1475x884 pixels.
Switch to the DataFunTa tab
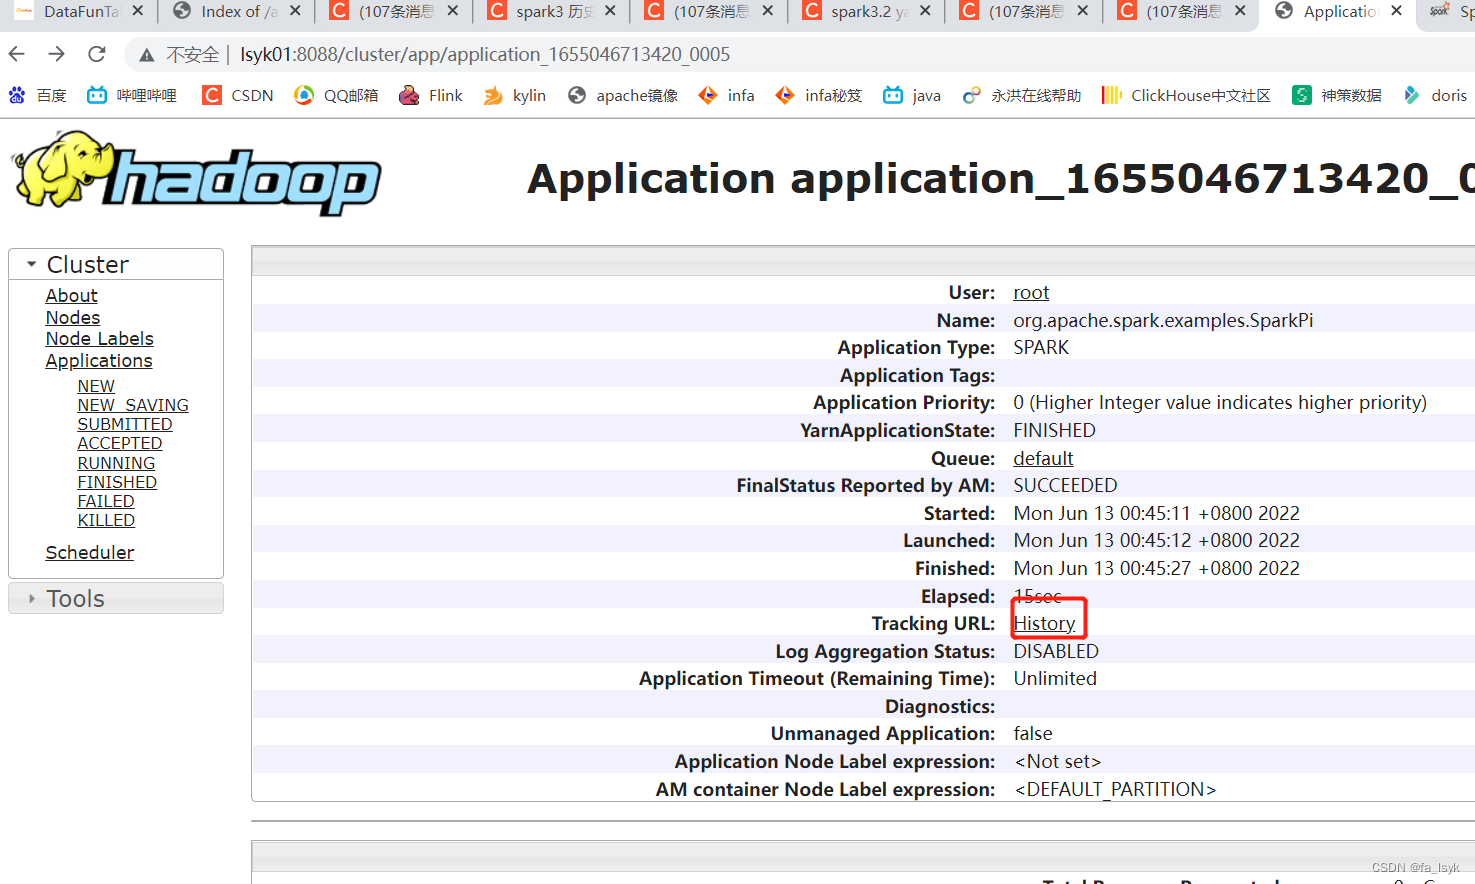[x=80, y=11]
